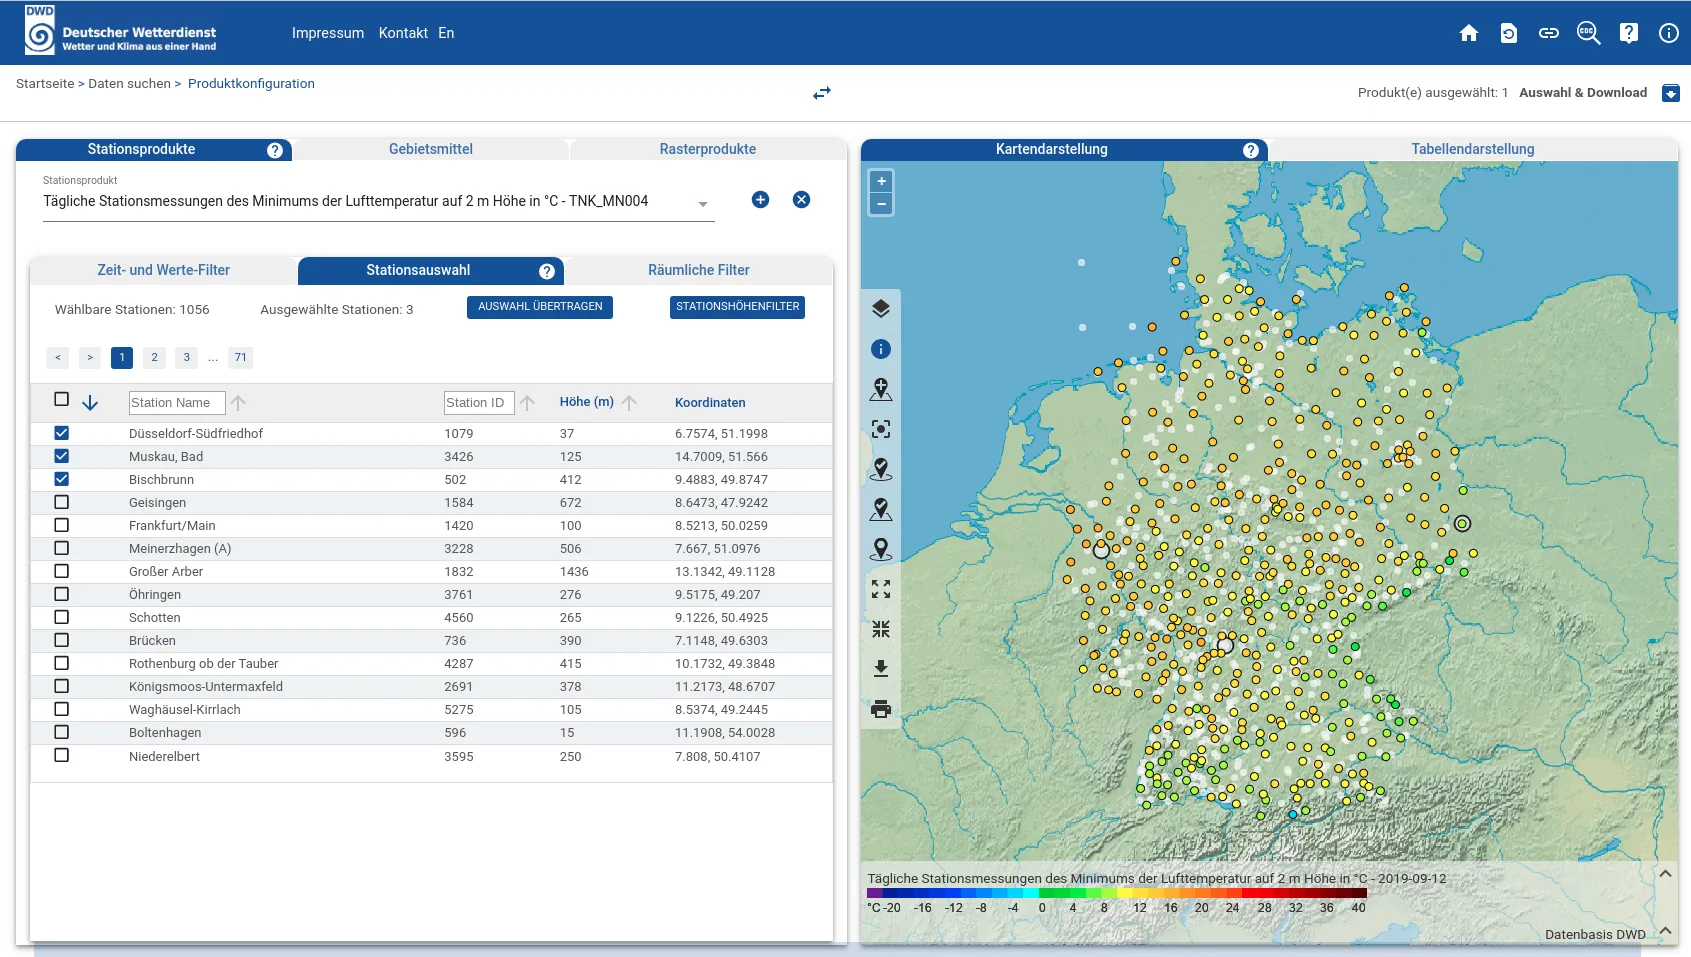Image resolution: width=1691 pixels, height=957 pixels.
Task: Go to home via house icon
Action: (1469, 33)
